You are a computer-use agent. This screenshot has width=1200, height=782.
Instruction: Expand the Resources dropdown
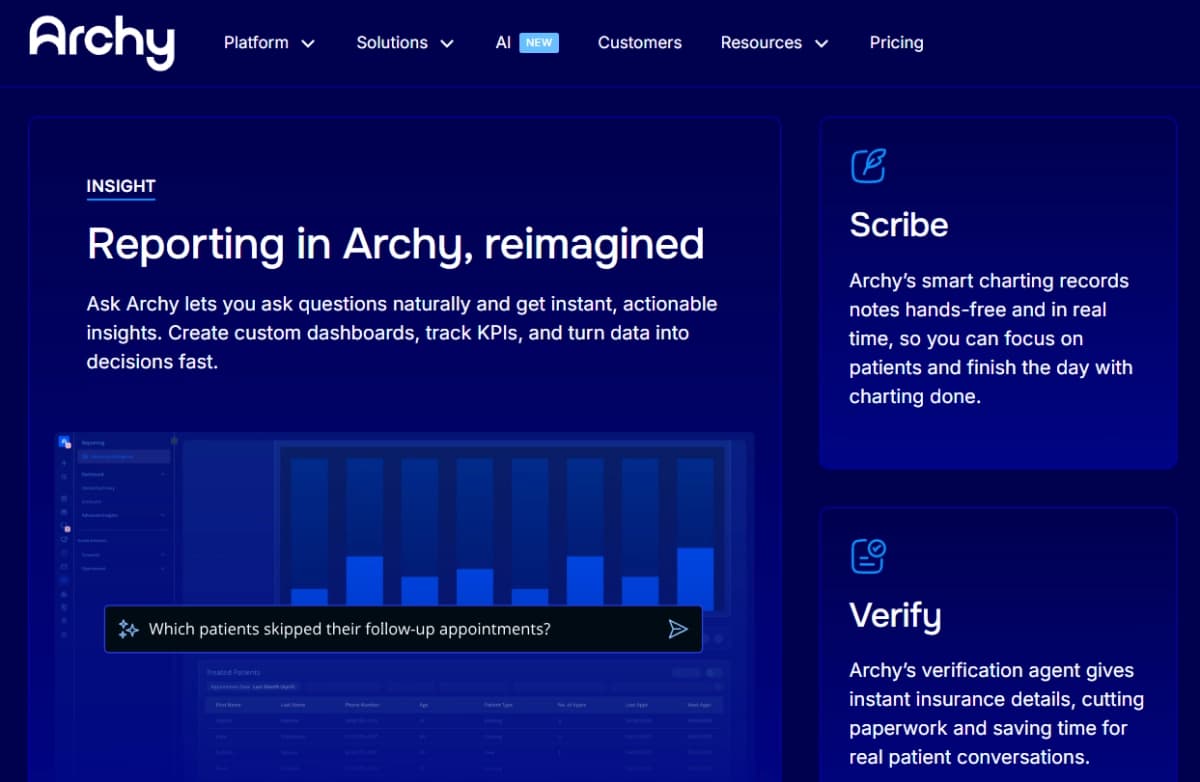click(773, 42)
